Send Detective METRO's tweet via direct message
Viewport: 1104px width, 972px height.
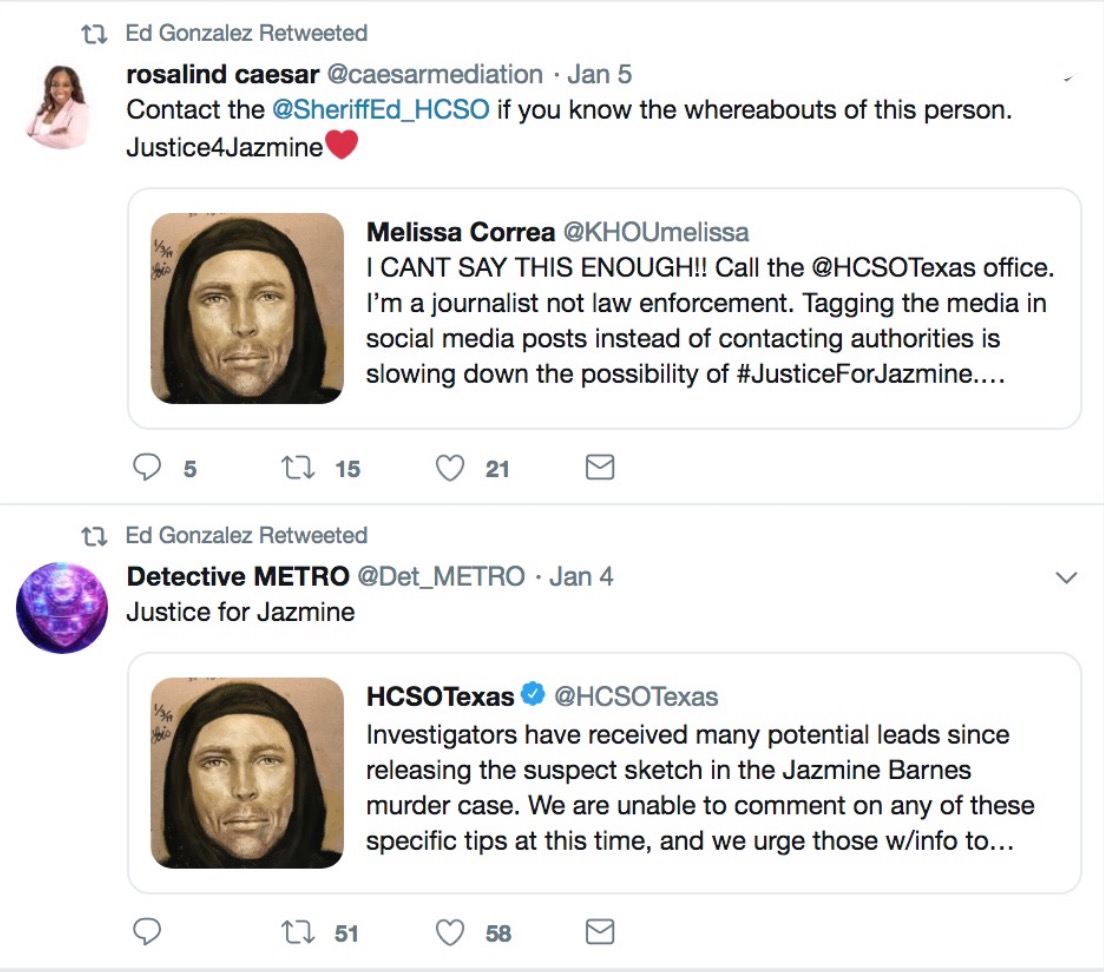tap(599, 932)
